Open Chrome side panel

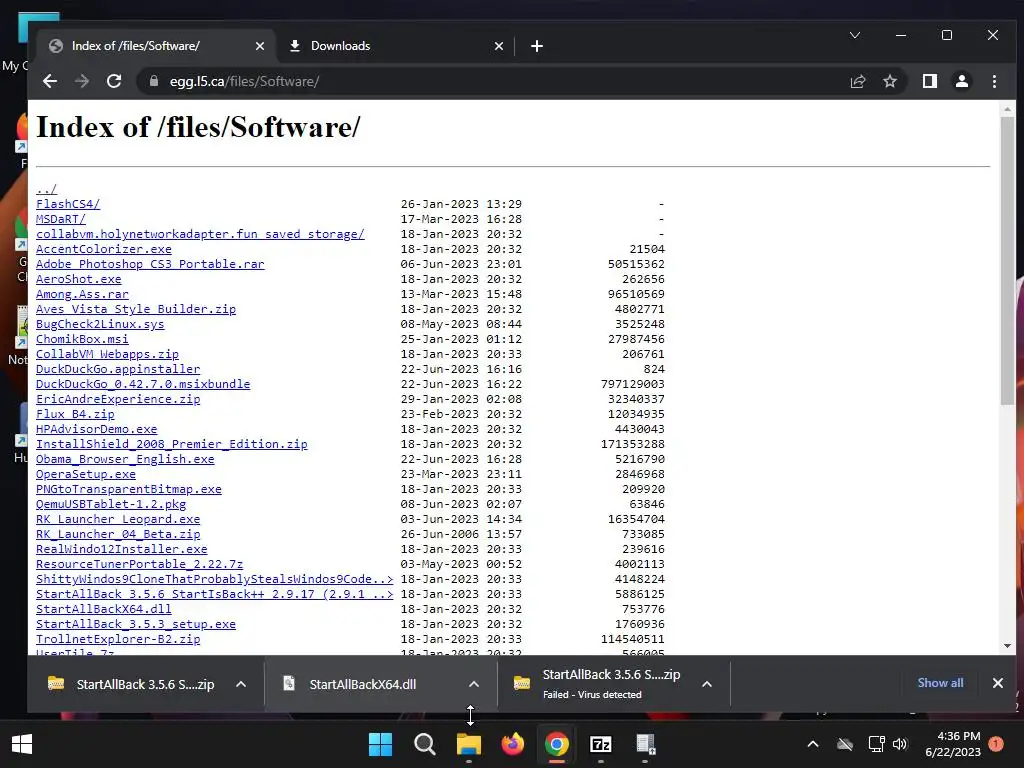929,81
